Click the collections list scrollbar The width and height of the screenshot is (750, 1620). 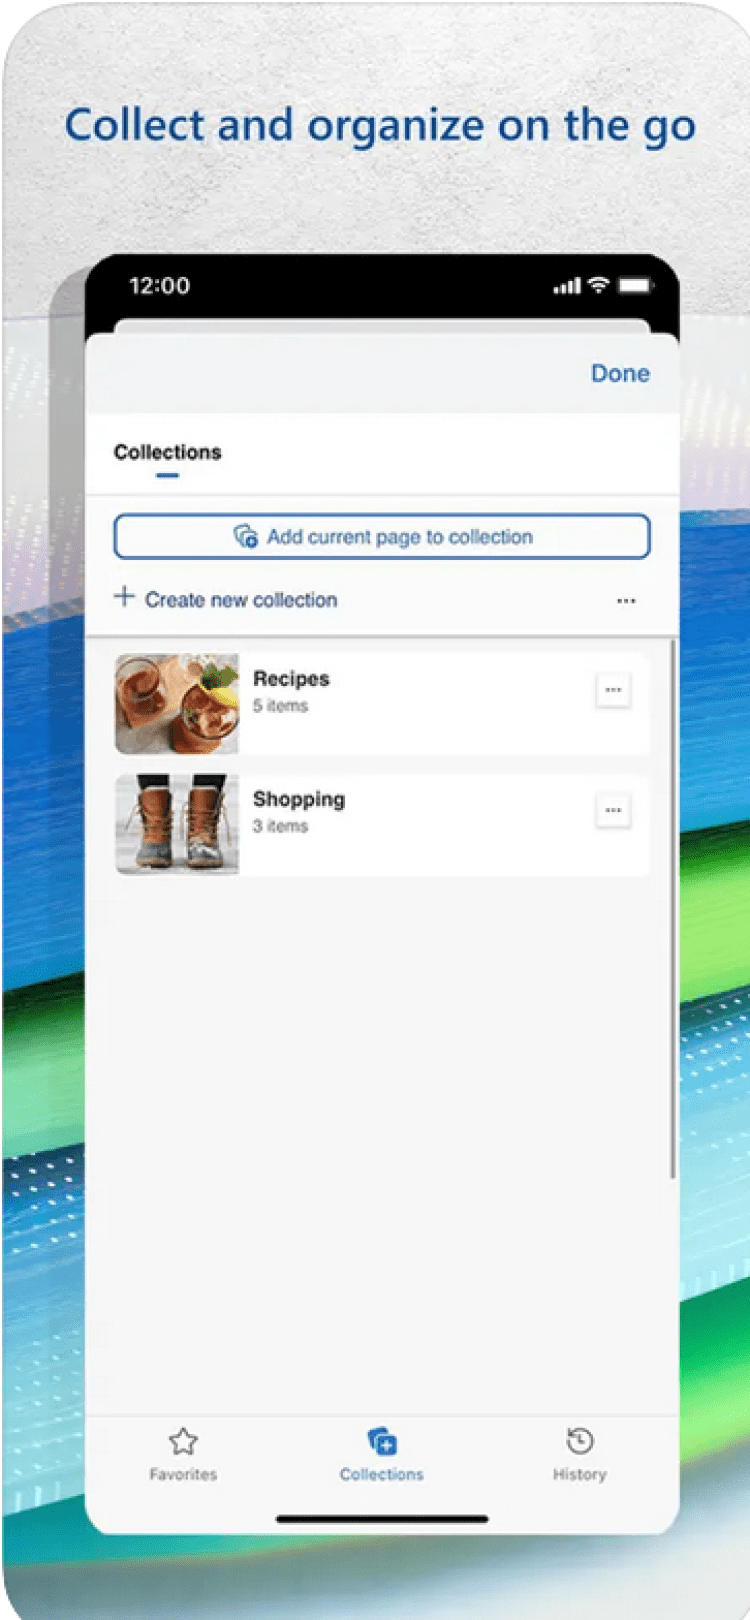[673, 909]
